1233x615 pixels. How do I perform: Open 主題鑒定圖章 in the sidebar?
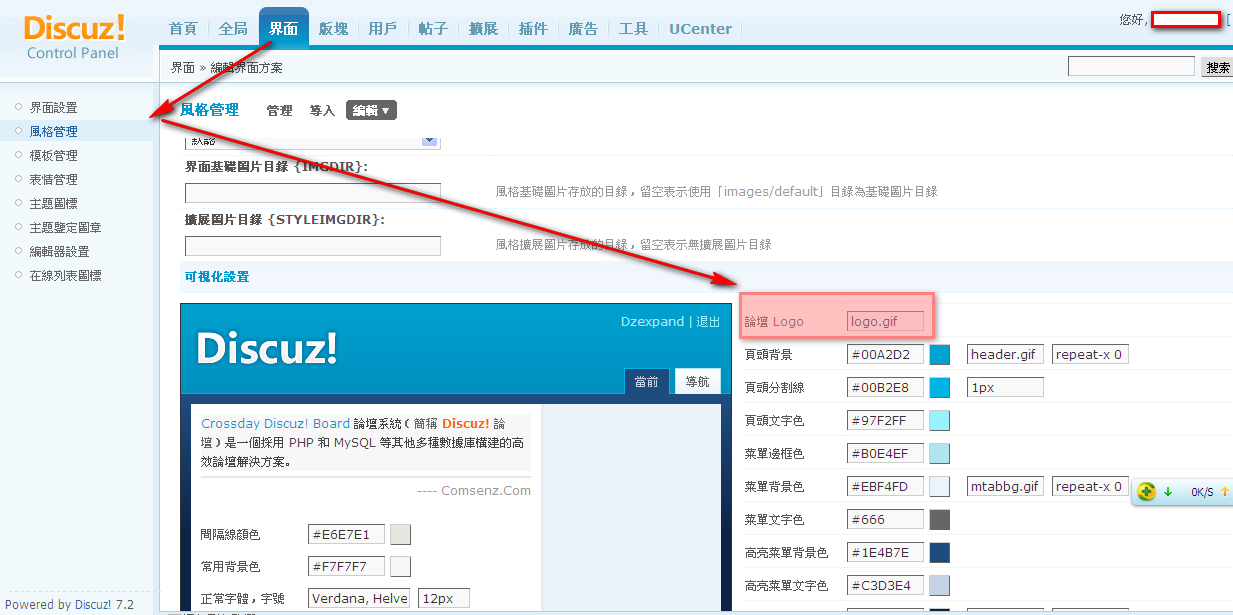tap(66, 227)
